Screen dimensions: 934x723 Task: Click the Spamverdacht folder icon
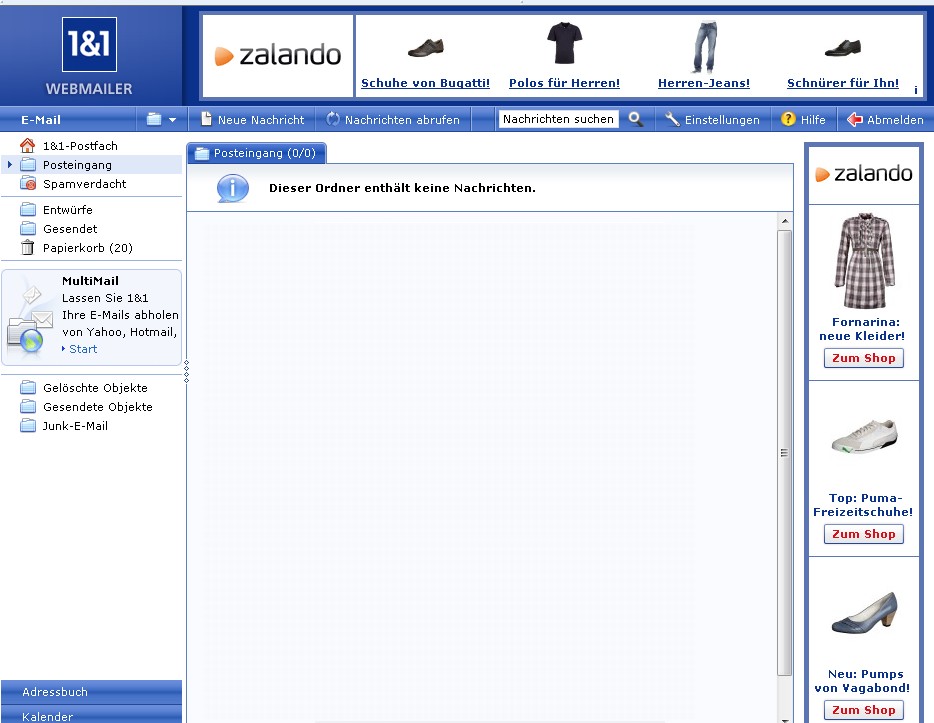point(27,183)
